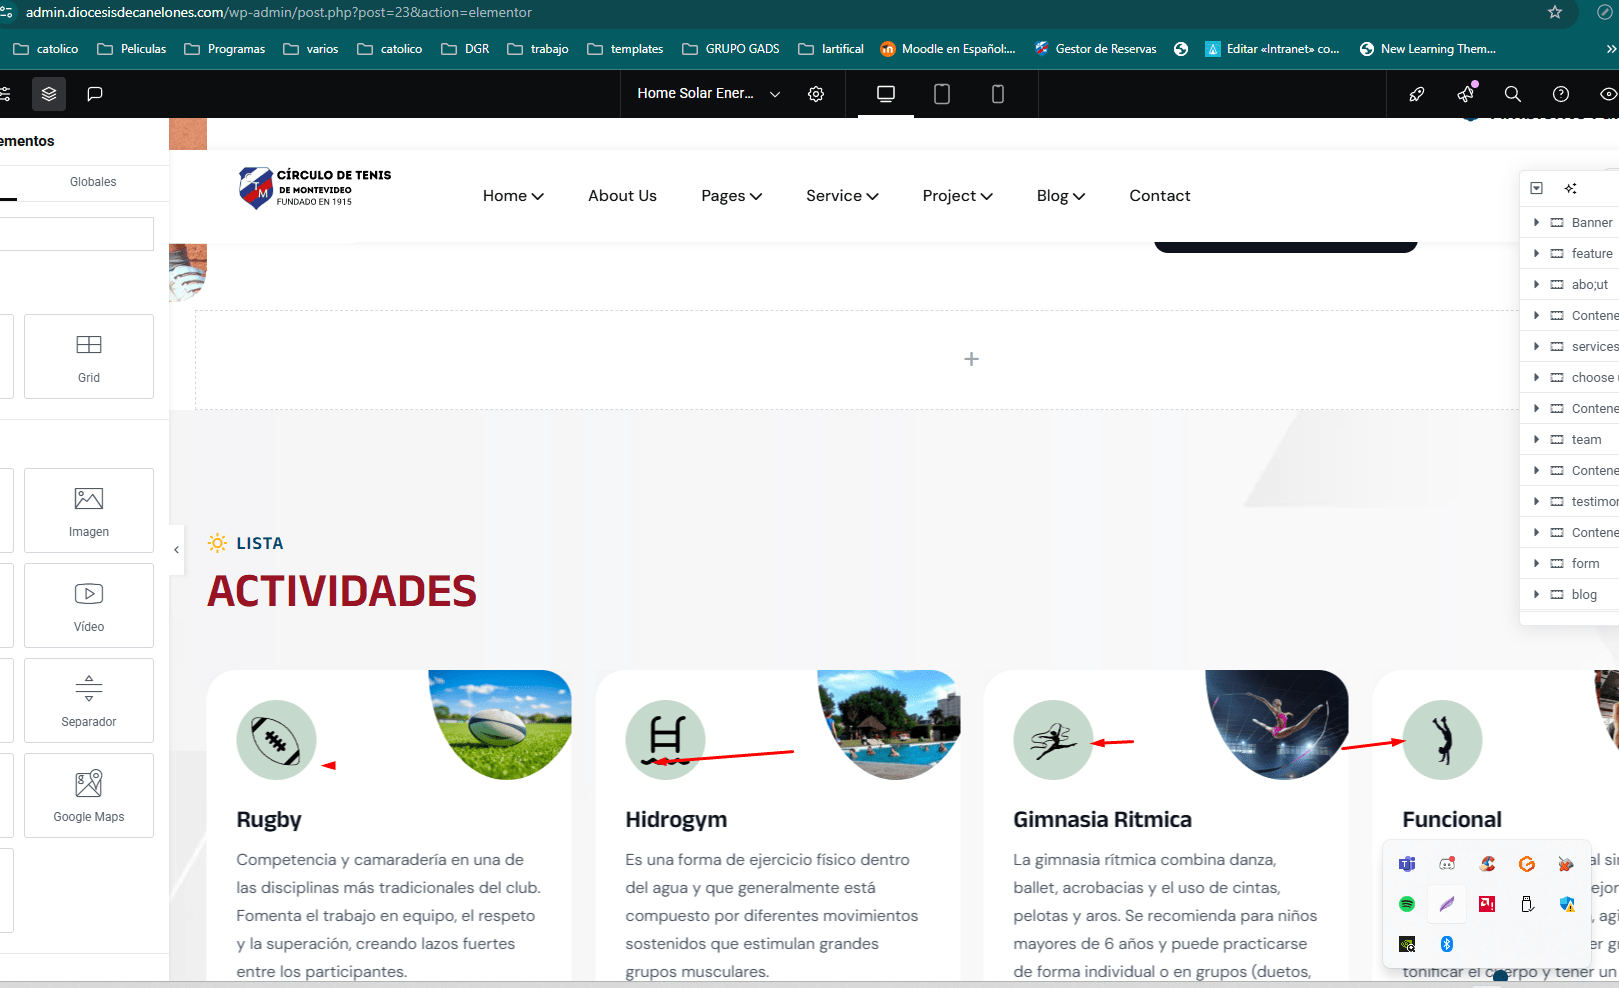1619x988 pixels.
Task: Open the Structure layers panel icon
Action: pos(49,94)
